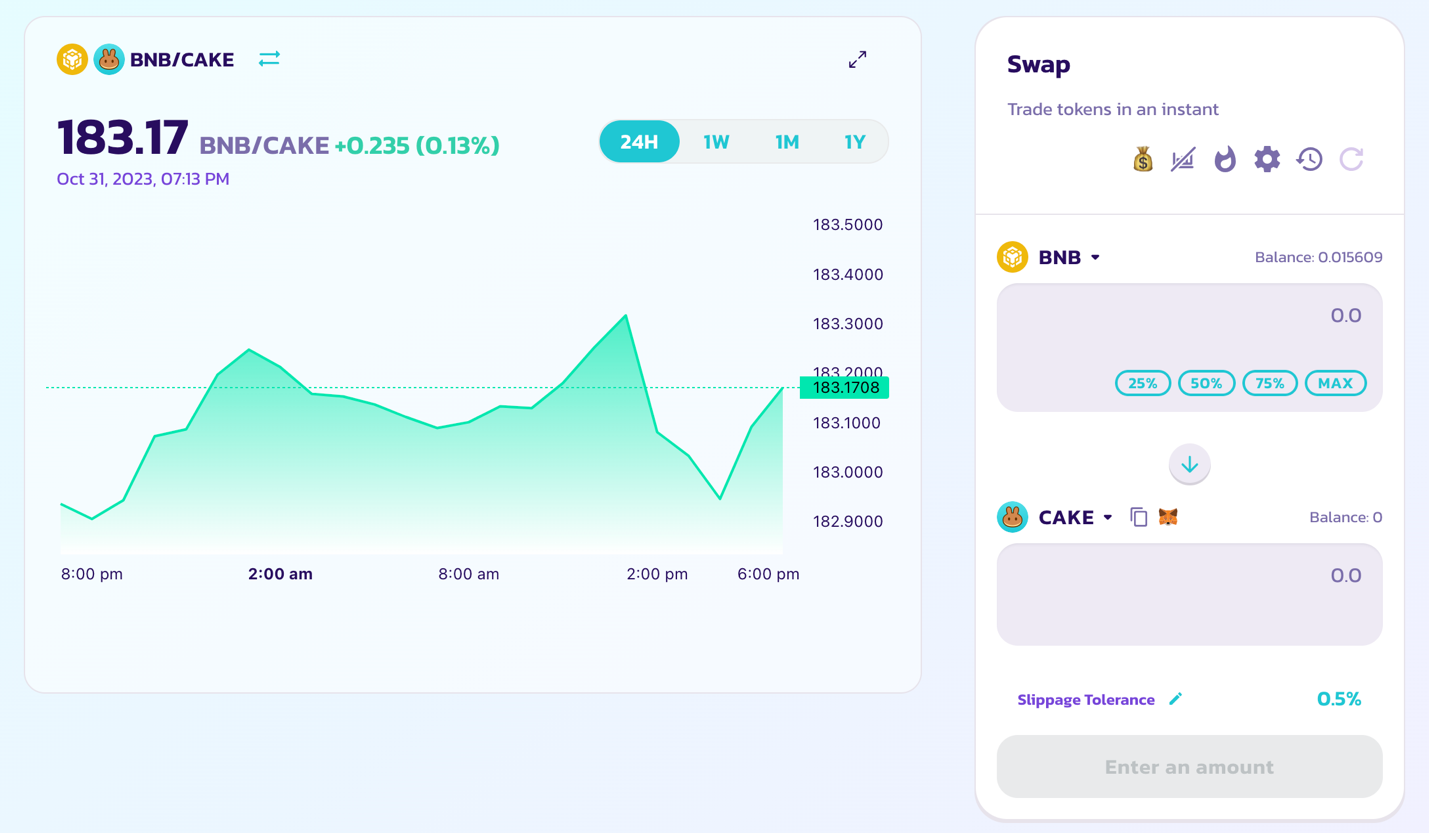
Task: Click the 183.4000 price axis label
Action: pos(848,274)
